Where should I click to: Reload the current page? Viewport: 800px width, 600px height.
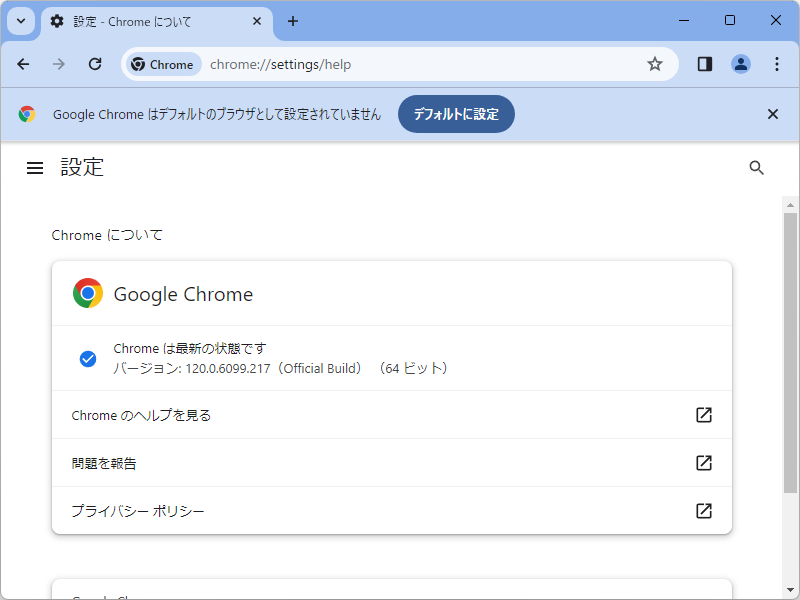coord(95,63)
